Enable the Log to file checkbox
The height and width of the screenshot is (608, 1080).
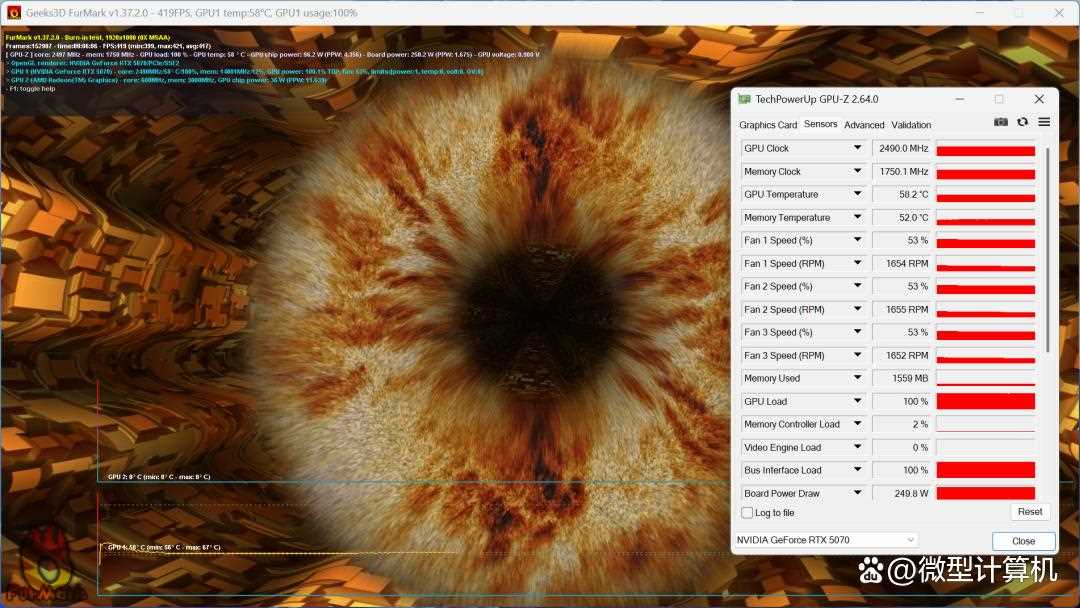point(747,513)
